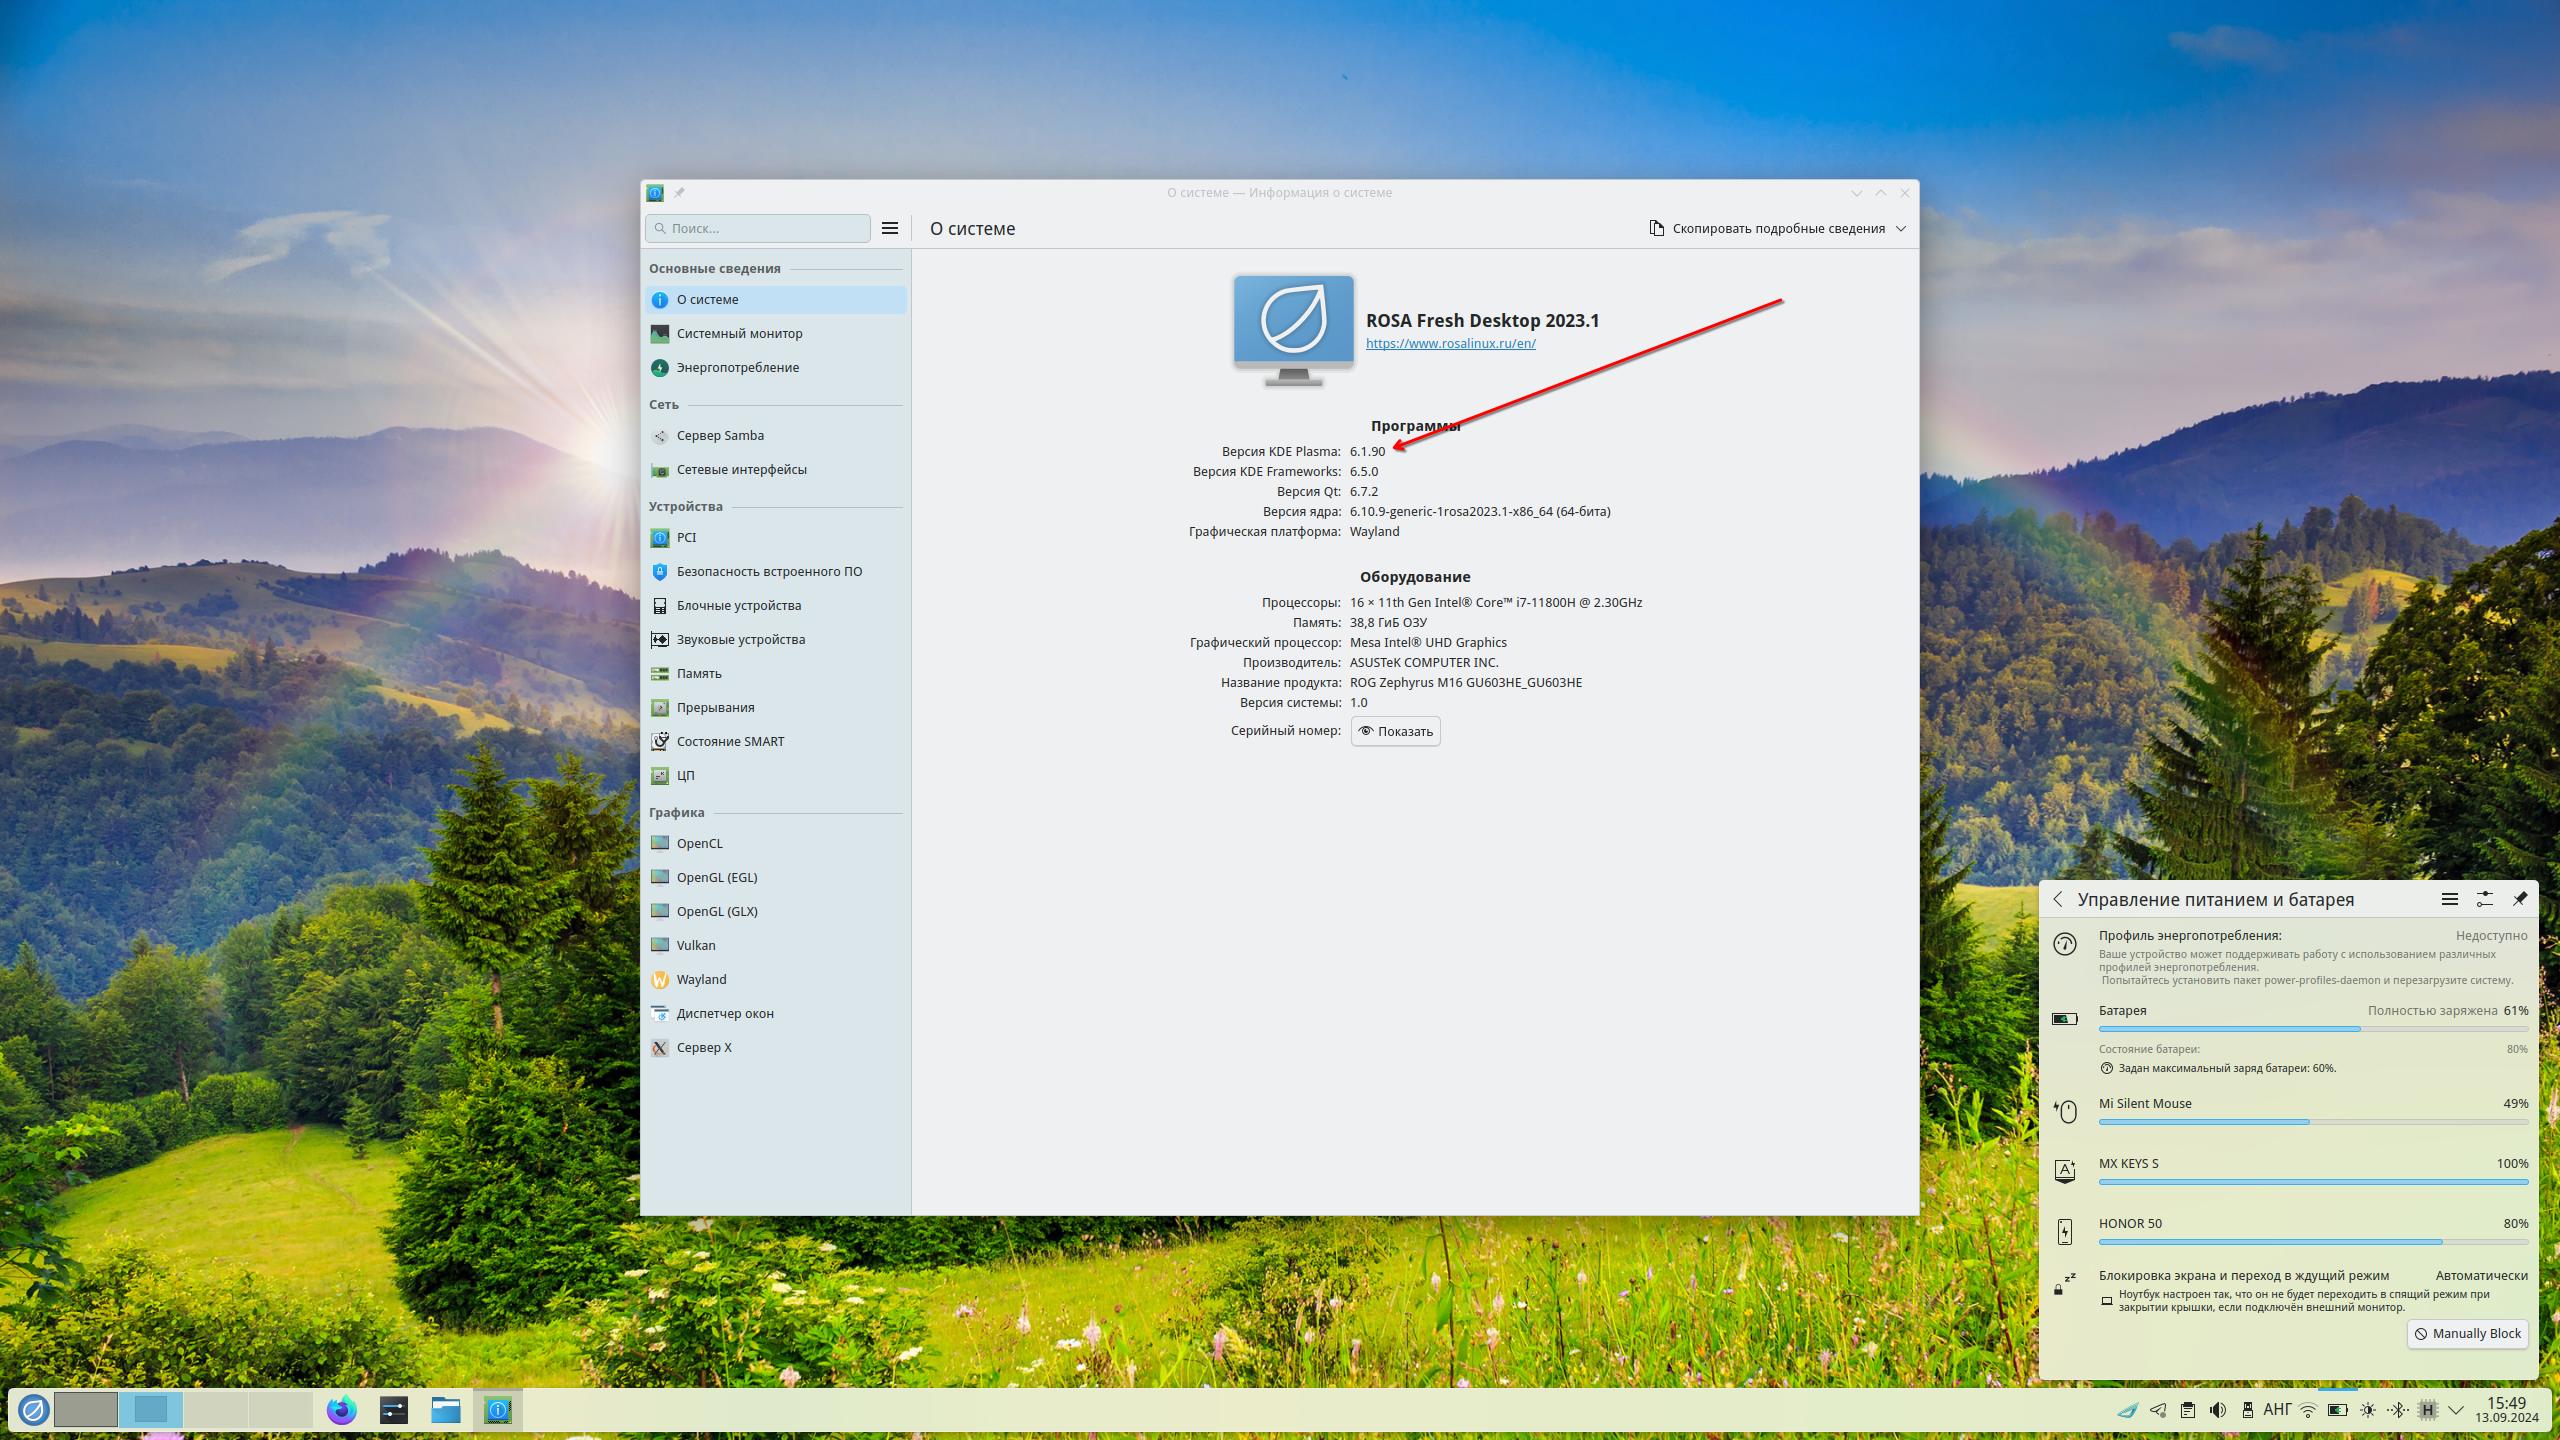Image resolution: width=2560 pixels, height=1440 pixels.
Task: Switch keyboard layout via АНГ indicator
Action: (x=2277, y=1410)
